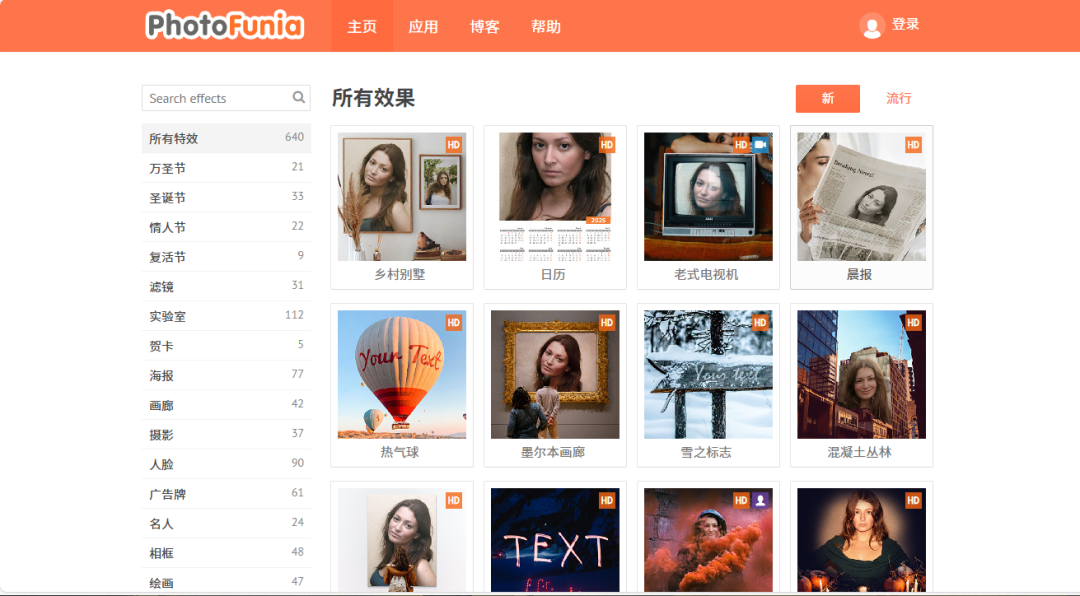Open the 热气球 balloon thumbnail
Screen dimensions: 1080x596
pyautogui.click(x=402, y=374)
